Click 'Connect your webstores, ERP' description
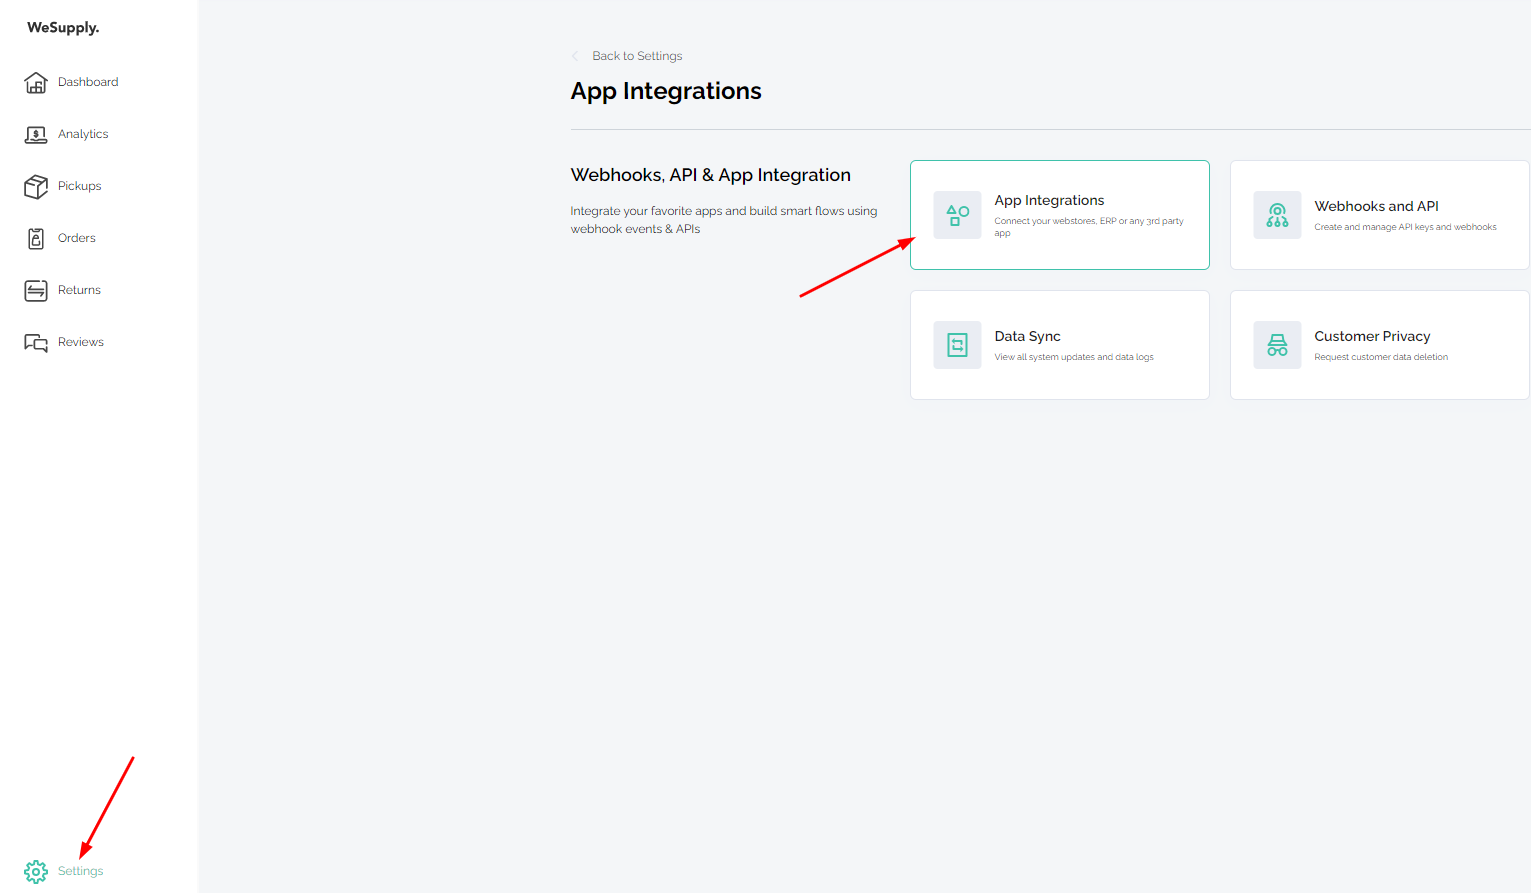This screenshot has width=1531, height=893. pos(1089,227)
